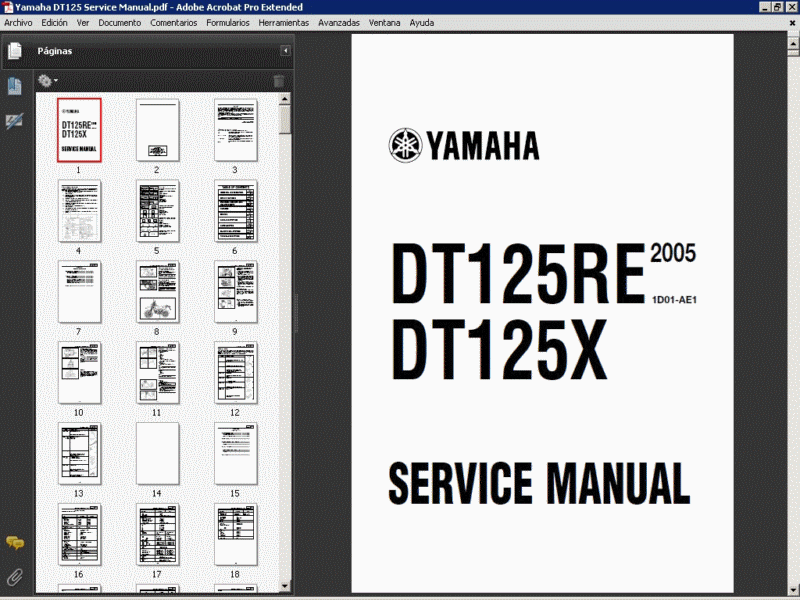The height and width of the screenshot is (600, 800).
Task: Click the "DT125X" model title text
Action: pyautogui.click(x=499, y=350)
